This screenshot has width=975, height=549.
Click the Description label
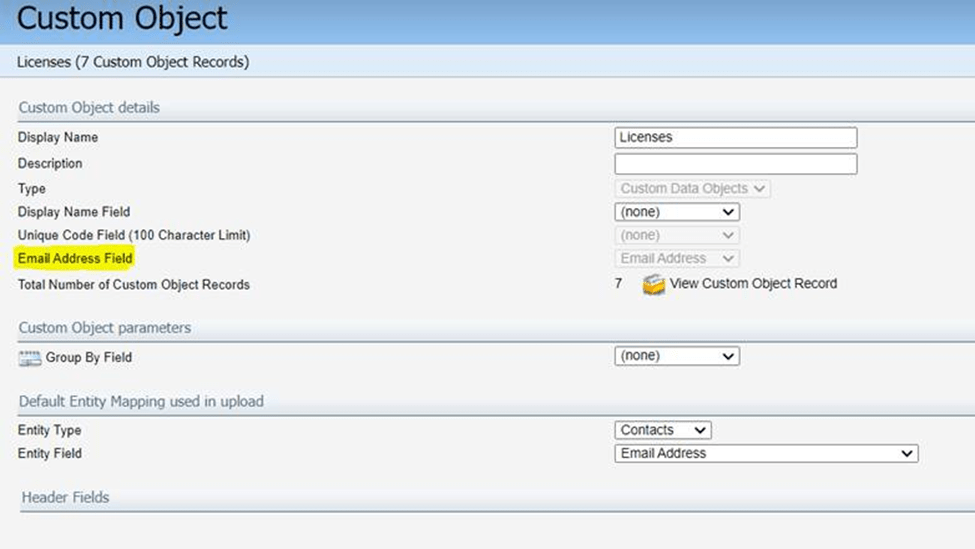pos(50,164)
